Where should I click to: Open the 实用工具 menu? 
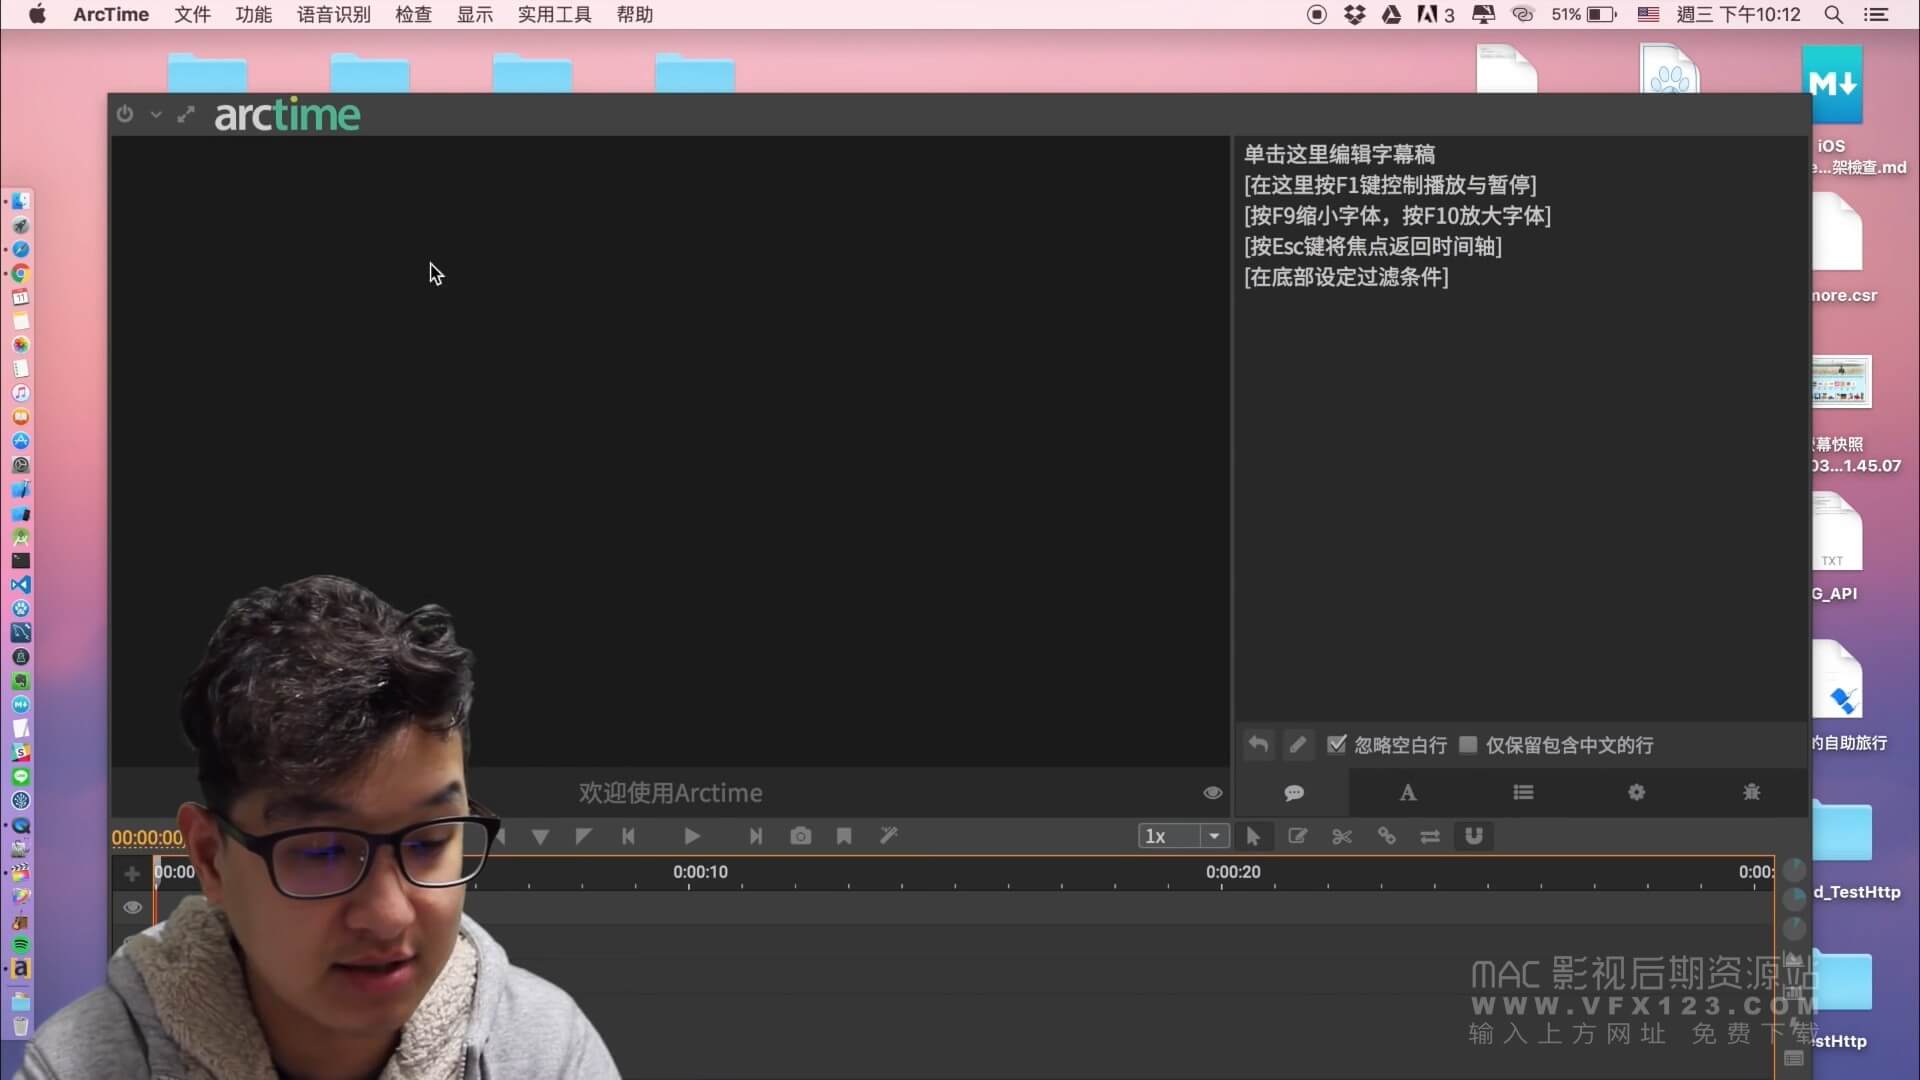click(x=554, y=14)
